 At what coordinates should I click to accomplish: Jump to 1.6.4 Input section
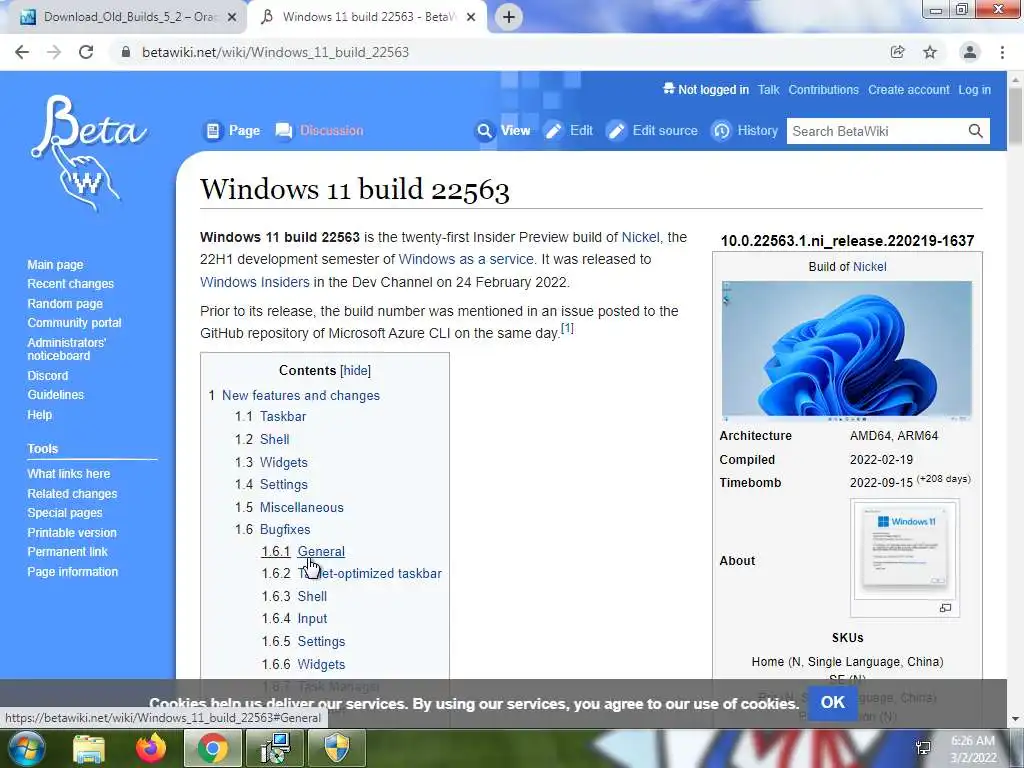point(312,618)
